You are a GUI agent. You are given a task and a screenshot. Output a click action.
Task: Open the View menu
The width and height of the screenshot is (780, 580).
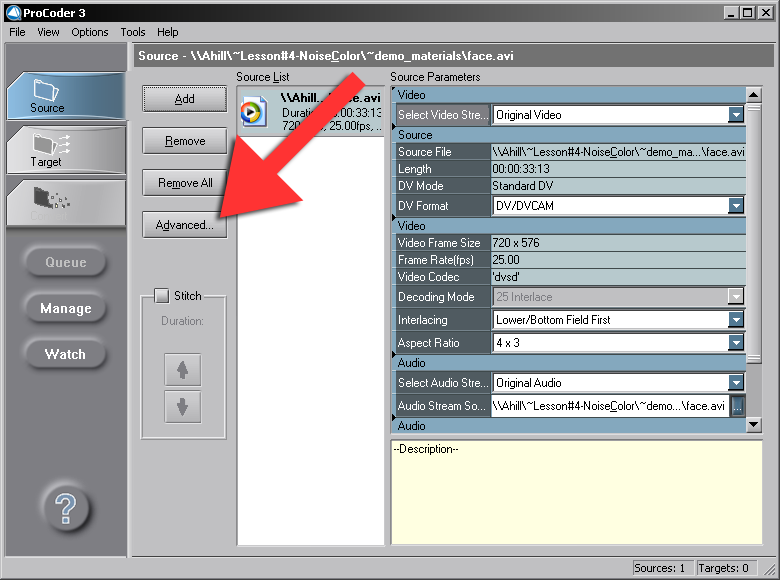pos(48,32)
